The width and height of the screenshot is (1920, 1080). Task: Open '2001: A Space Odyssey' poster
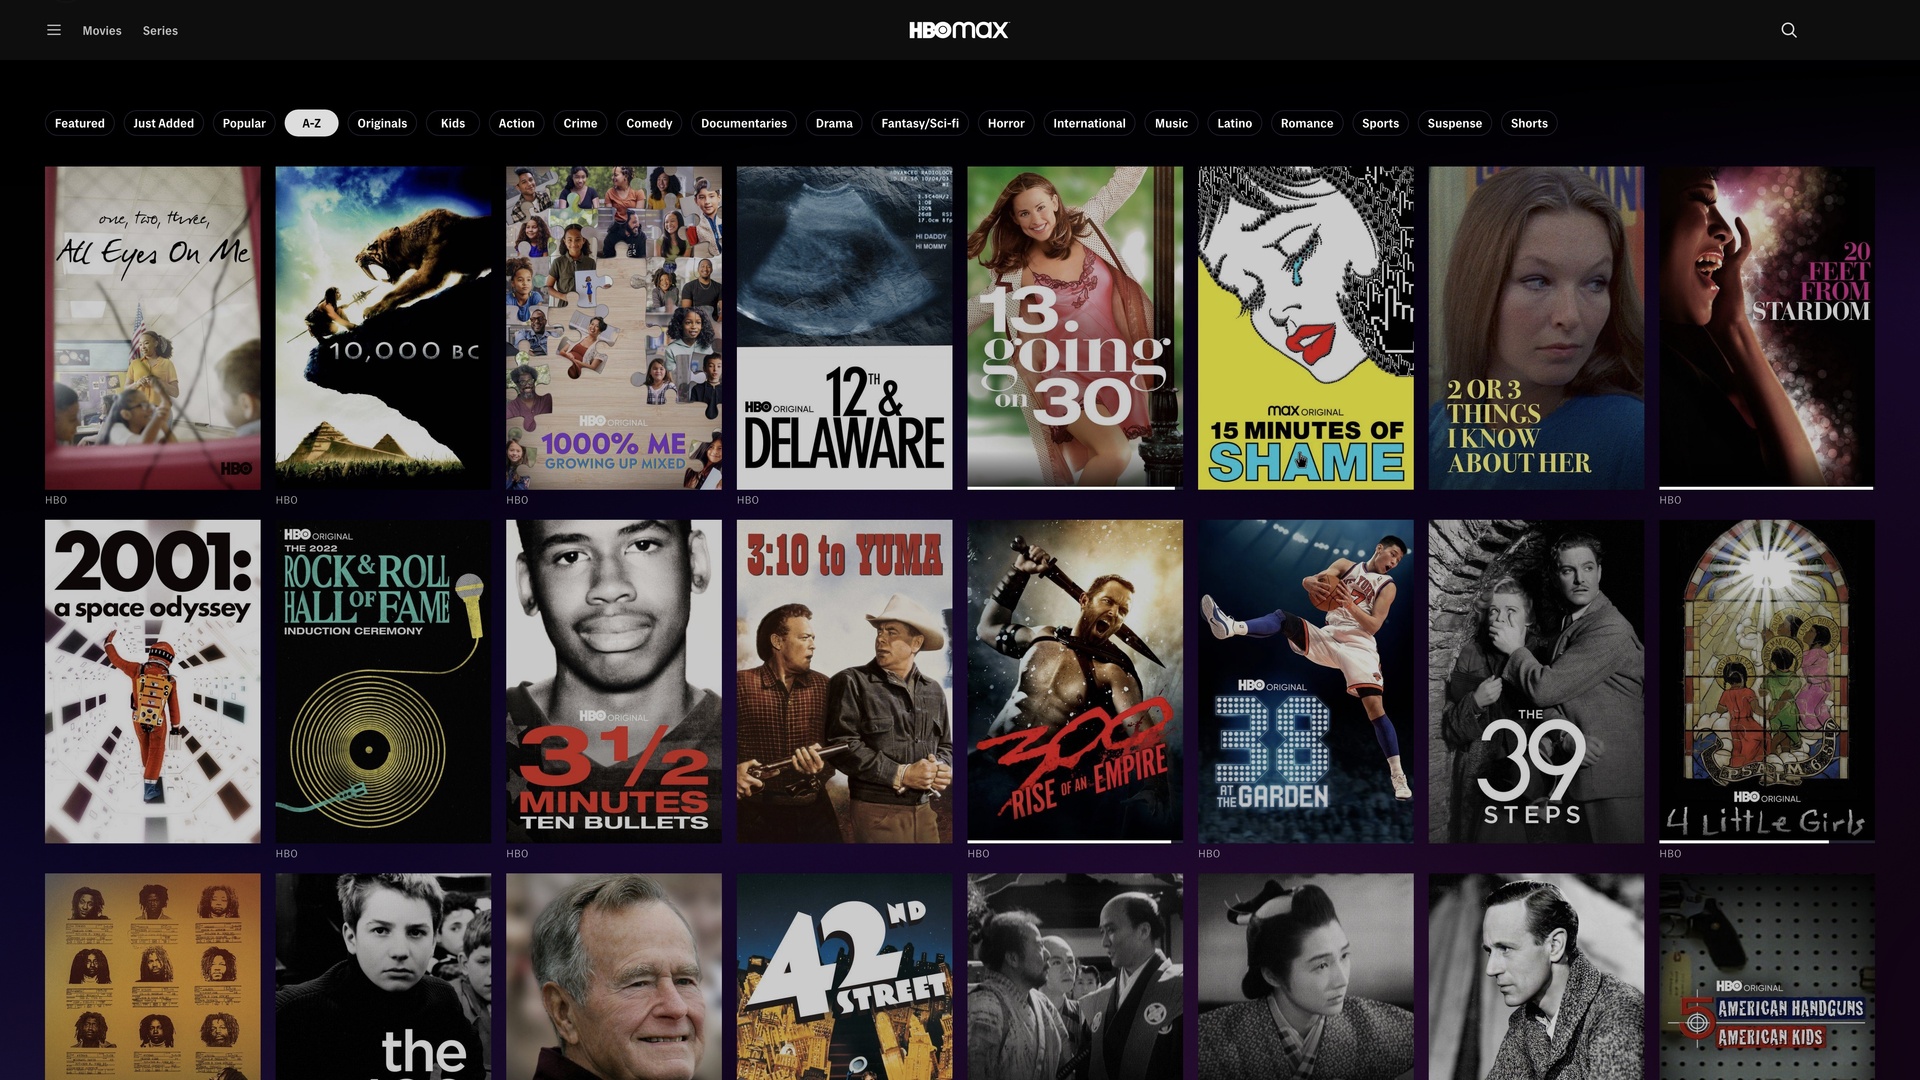pos(153,681)
